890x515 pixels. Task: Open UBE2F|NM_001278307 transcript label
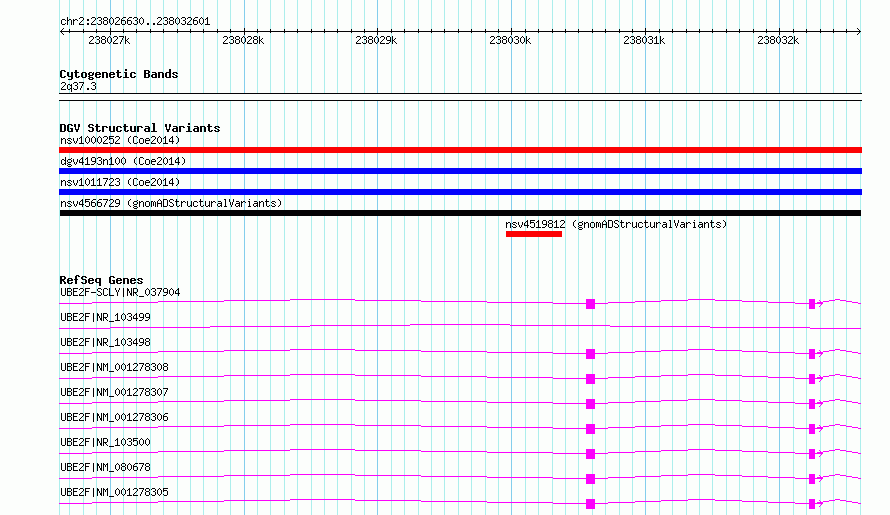point(114,392)
